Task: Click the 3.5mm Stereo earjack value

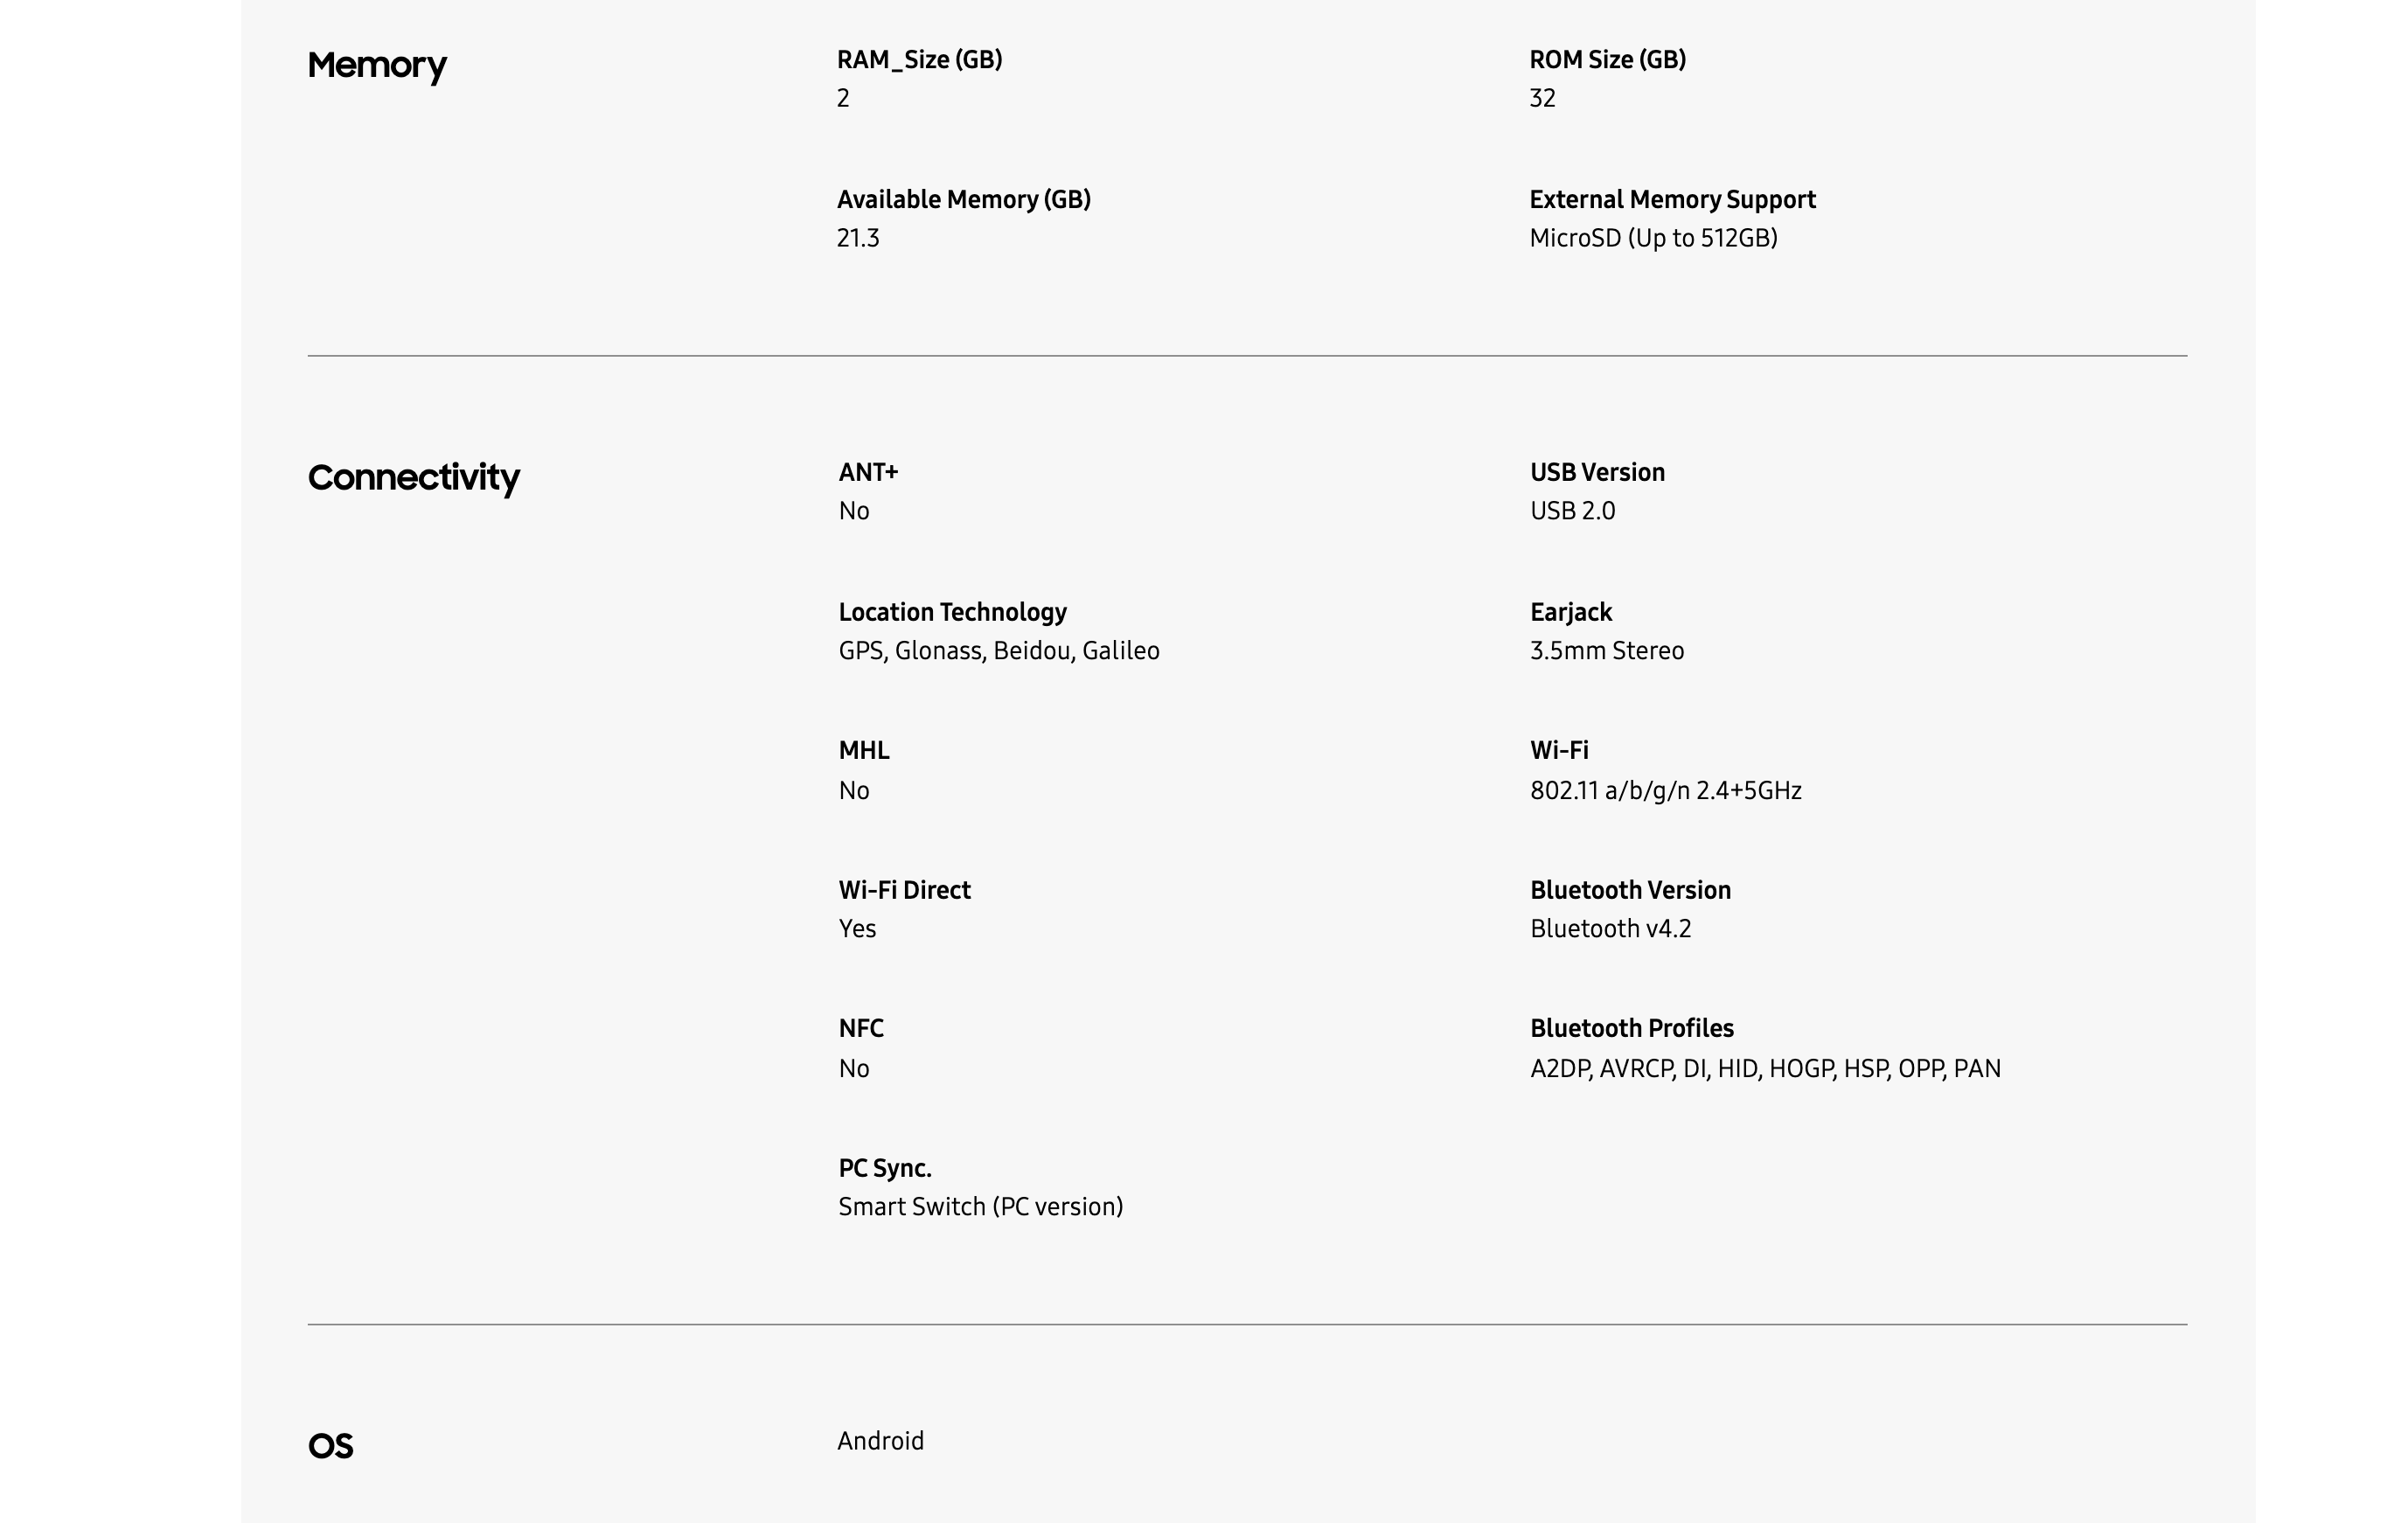Action: pos(1606,651)
